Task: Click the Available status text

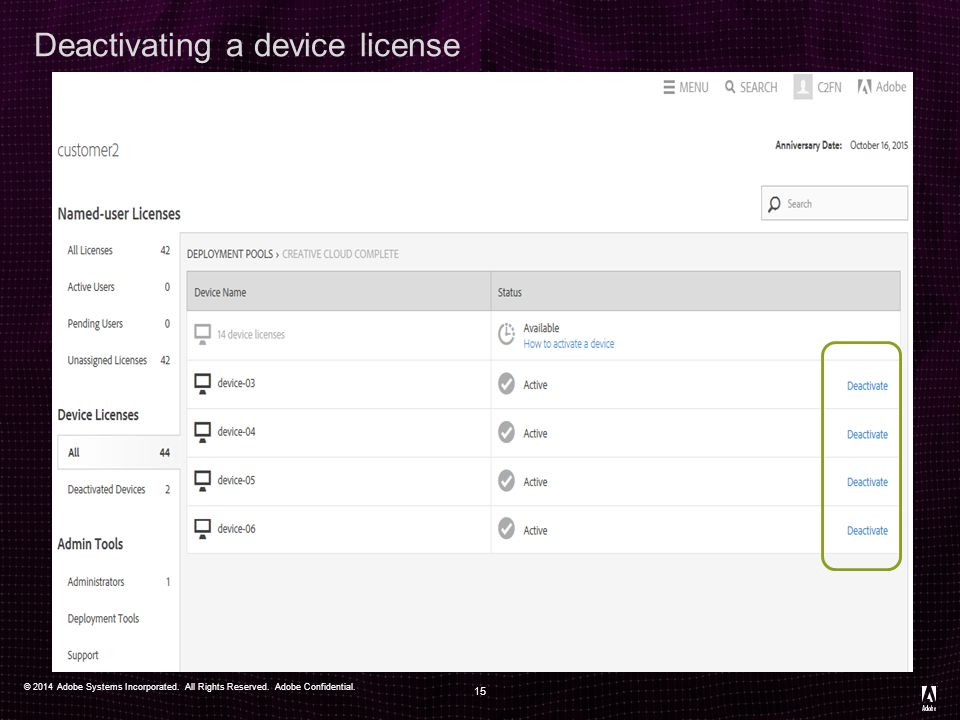Action: pos(541,328)
